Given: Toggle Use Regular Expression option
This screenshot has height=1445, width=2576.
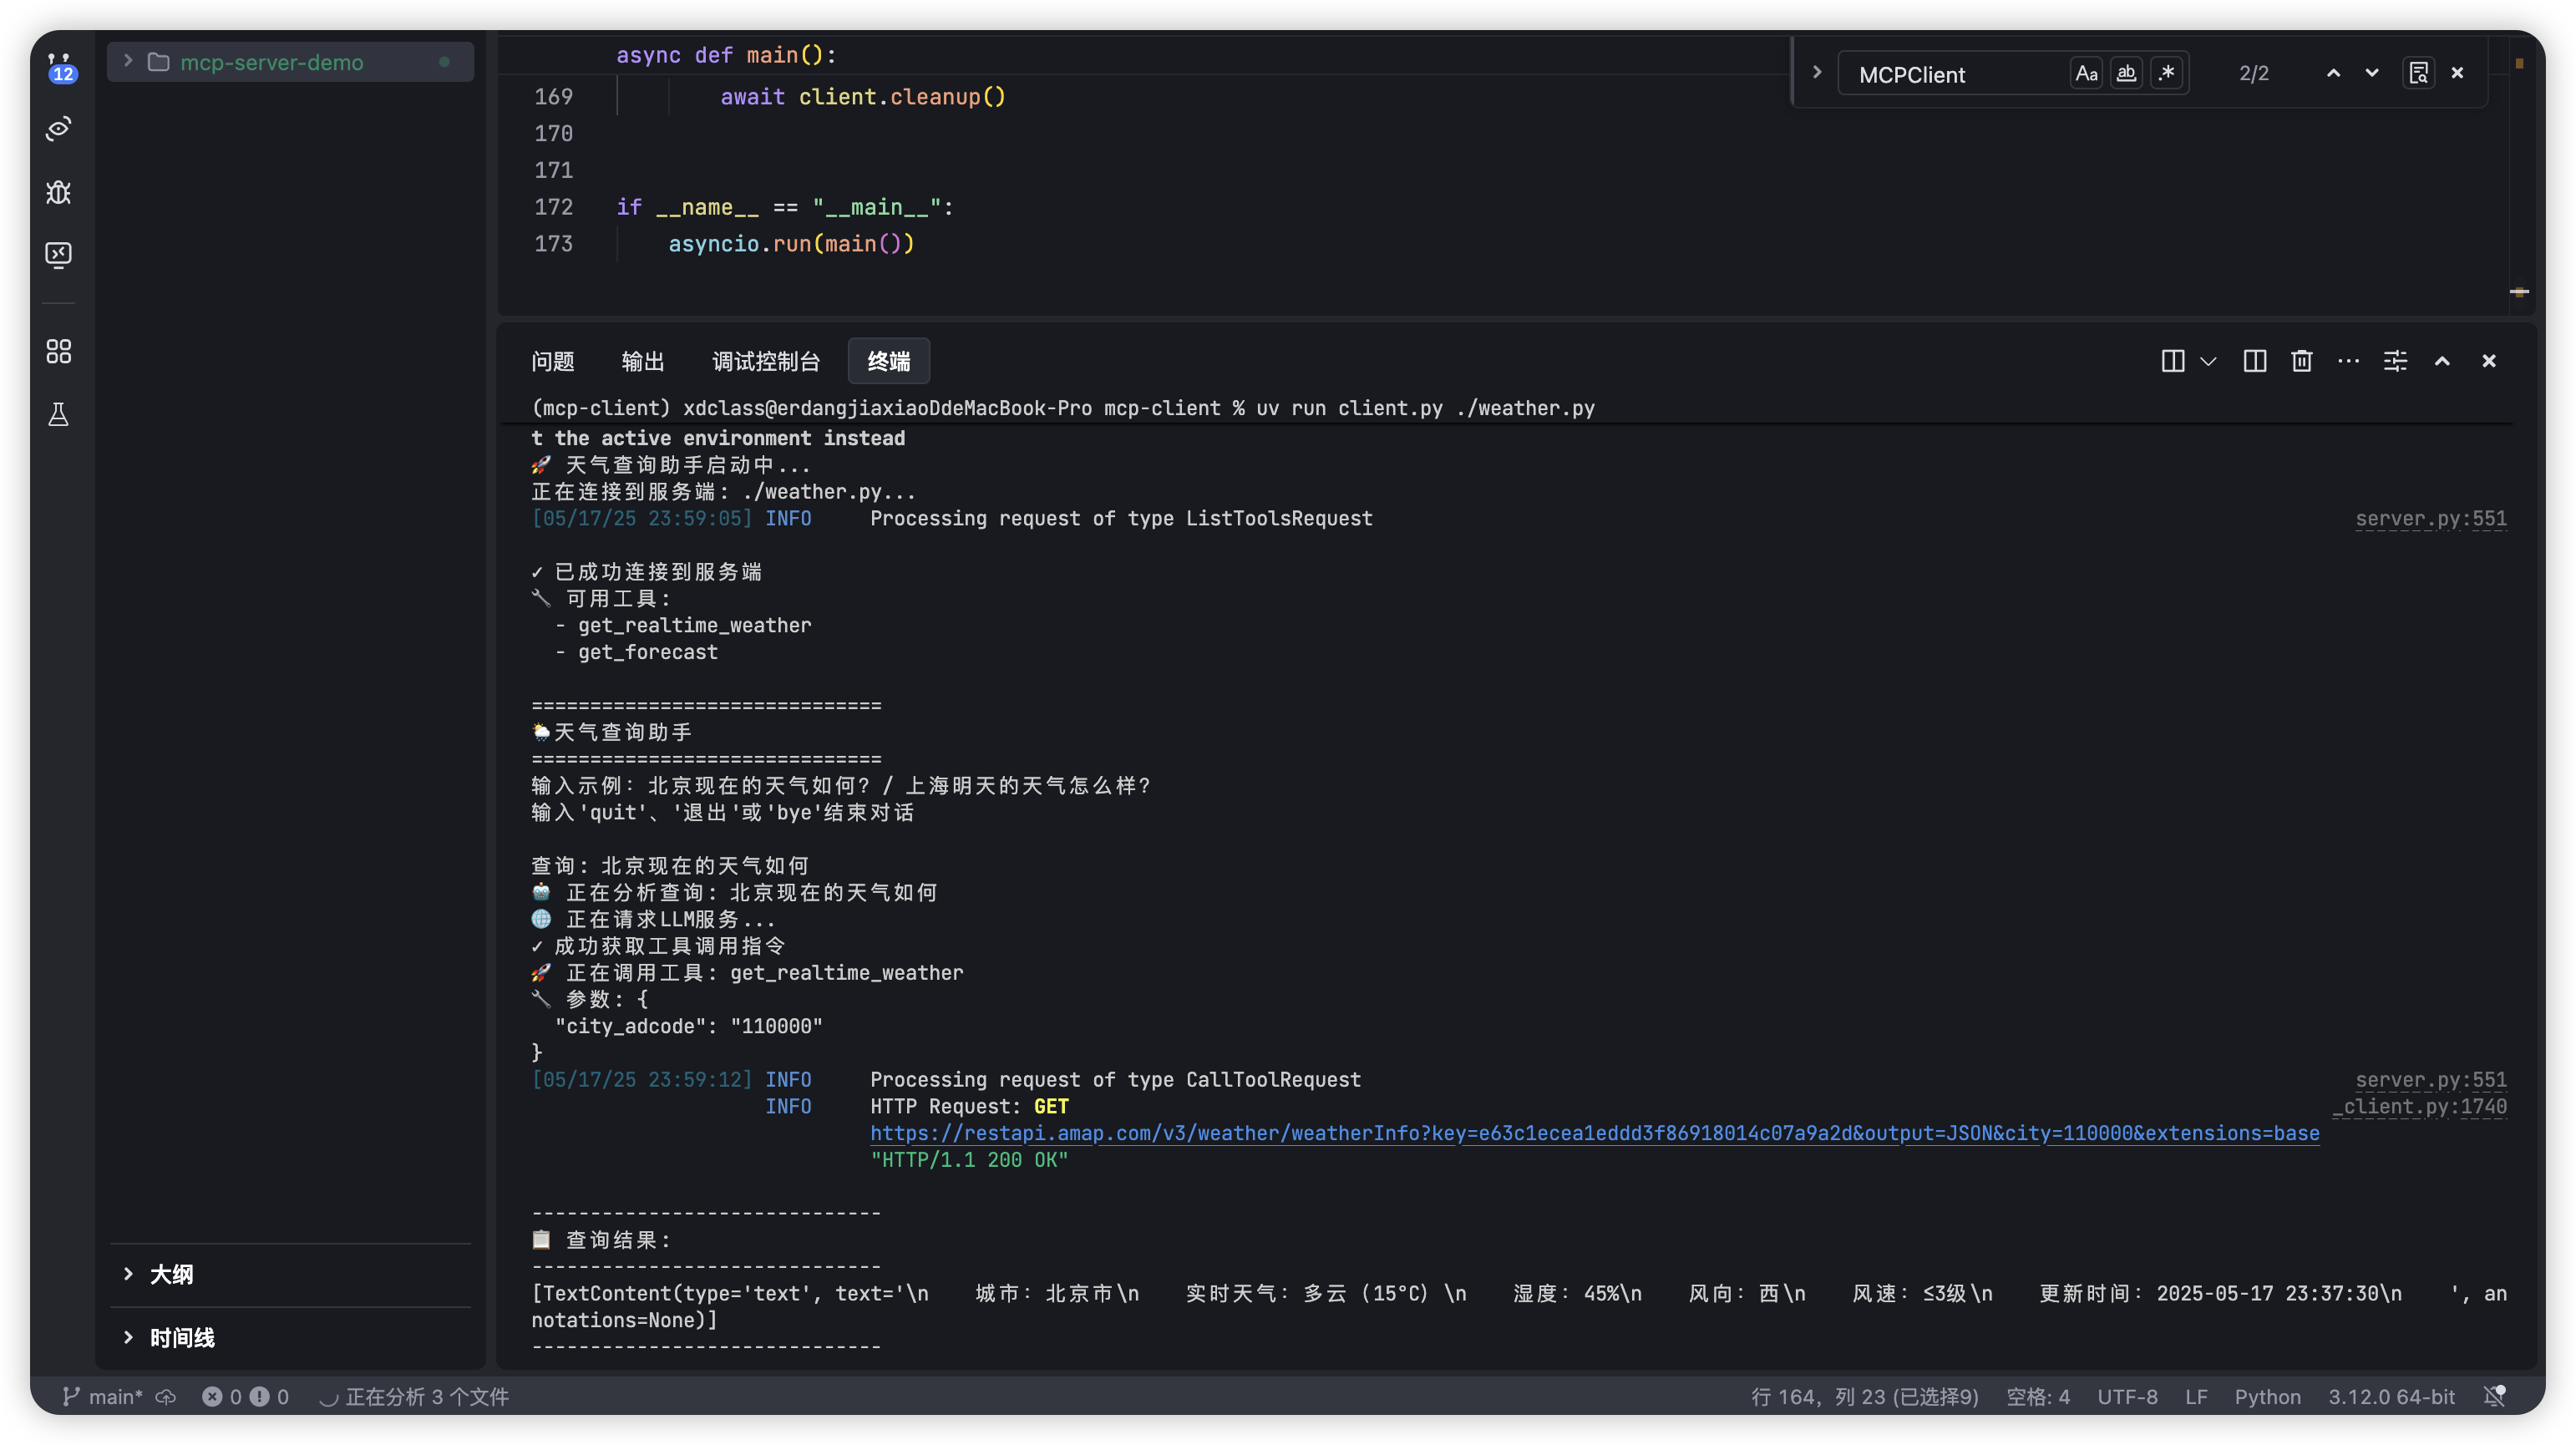Looking at the screenshot, I should (x=2166, y=73).
